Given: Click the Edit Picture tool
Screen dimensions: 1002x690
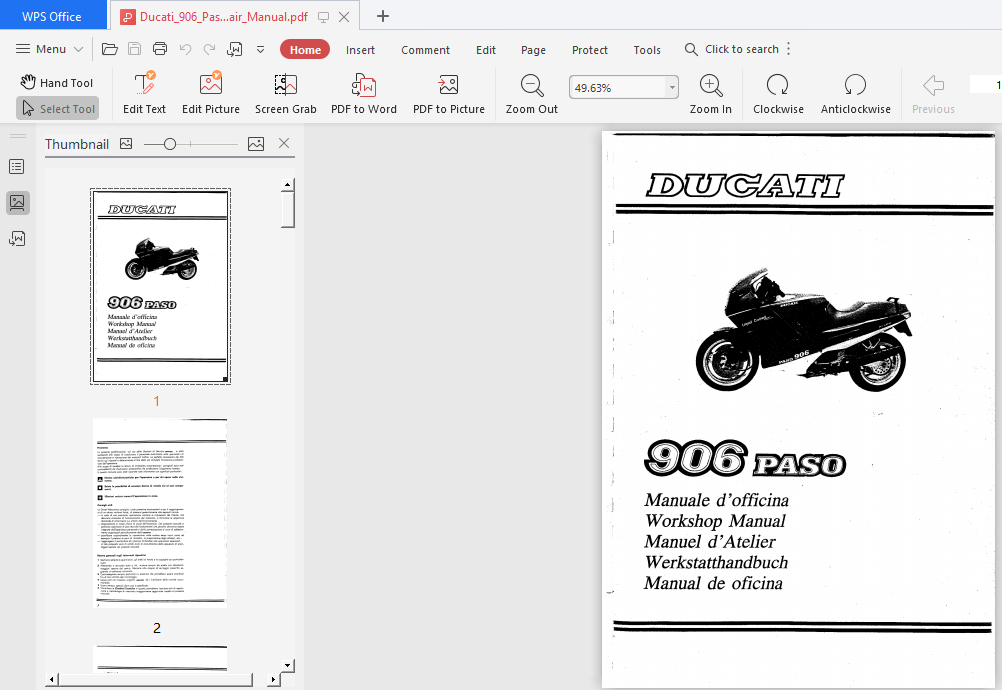Looking at the screenshot, I should click(211, 93).
